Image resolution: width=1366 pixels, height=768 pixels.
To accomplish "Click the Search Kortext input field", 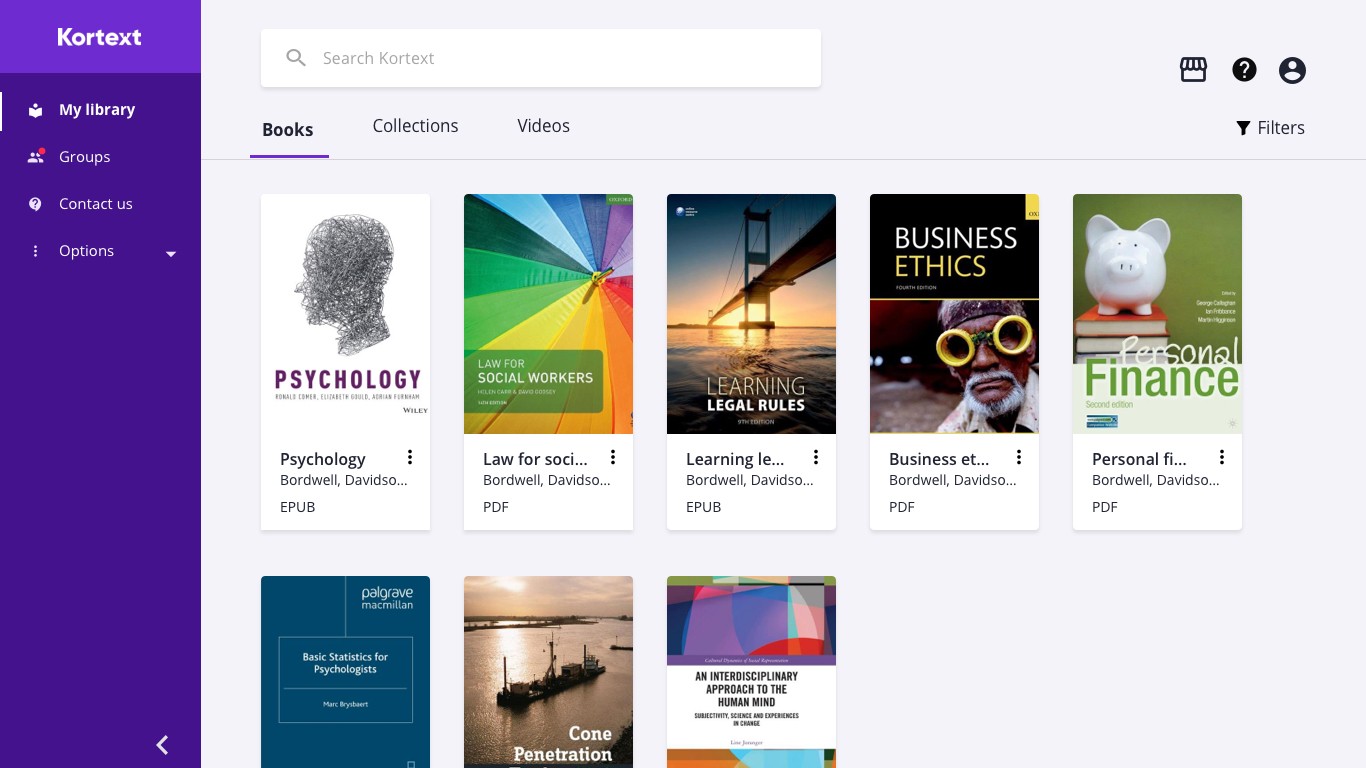I will click(541, 58).
